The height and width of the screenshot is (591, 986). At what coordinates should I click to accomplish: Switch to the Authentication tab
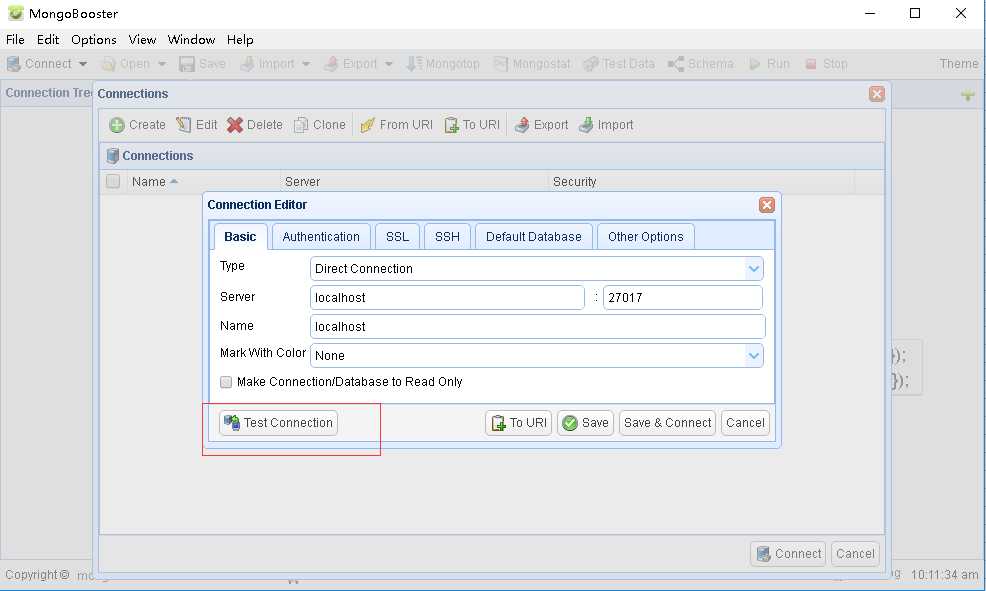321,236
